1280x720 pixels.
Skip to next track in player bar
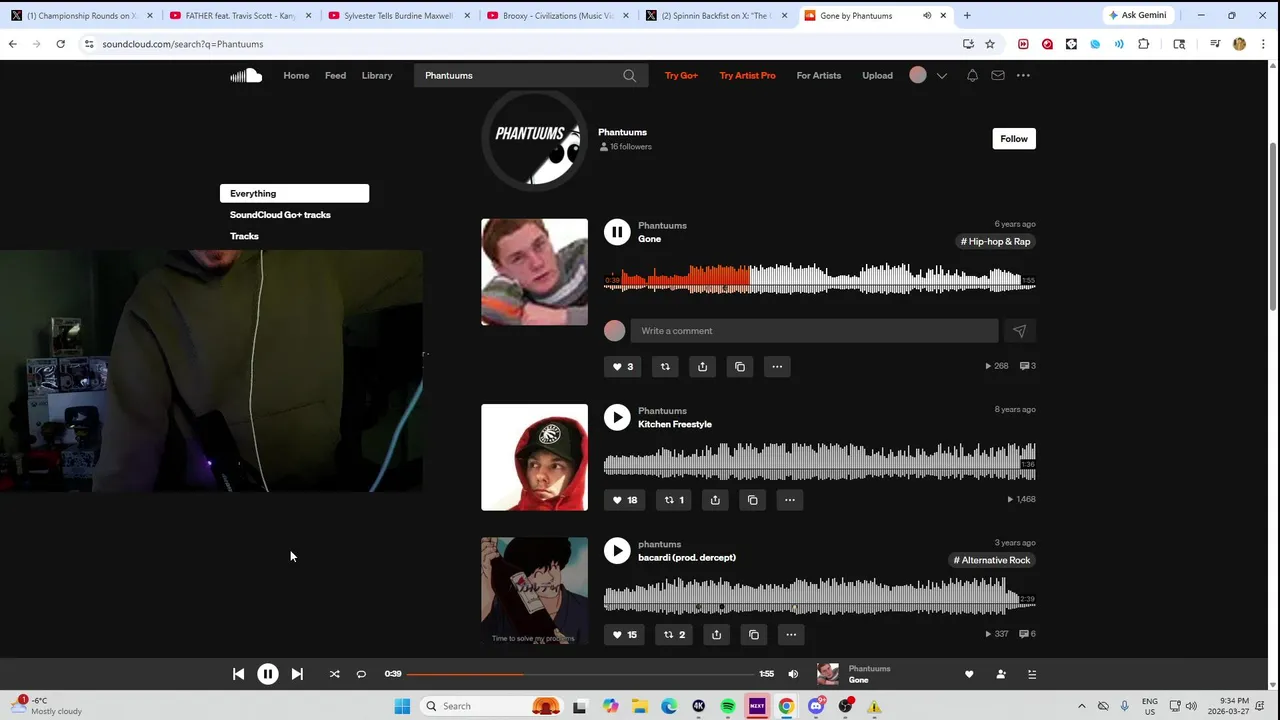tap(297, 674)
